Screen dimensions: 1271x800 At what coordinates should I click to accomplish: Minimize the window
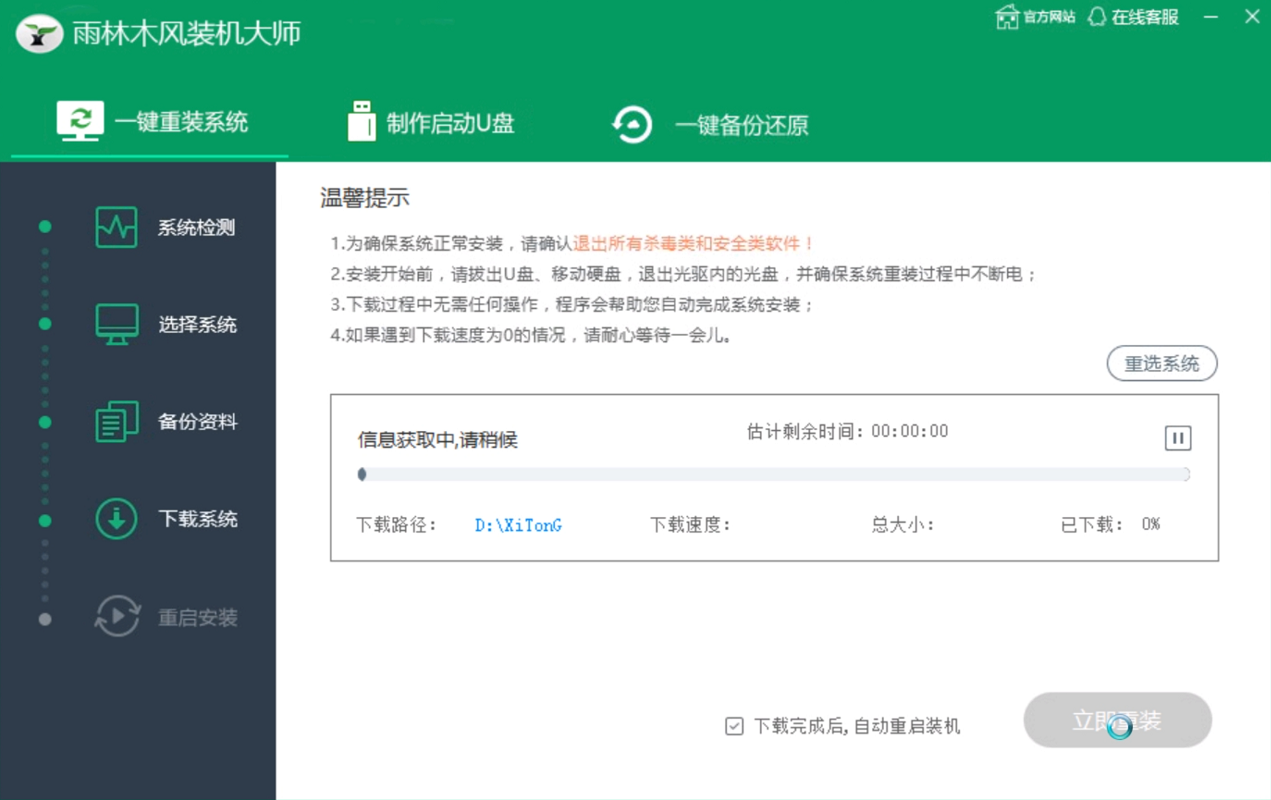tap(1211, 17)
